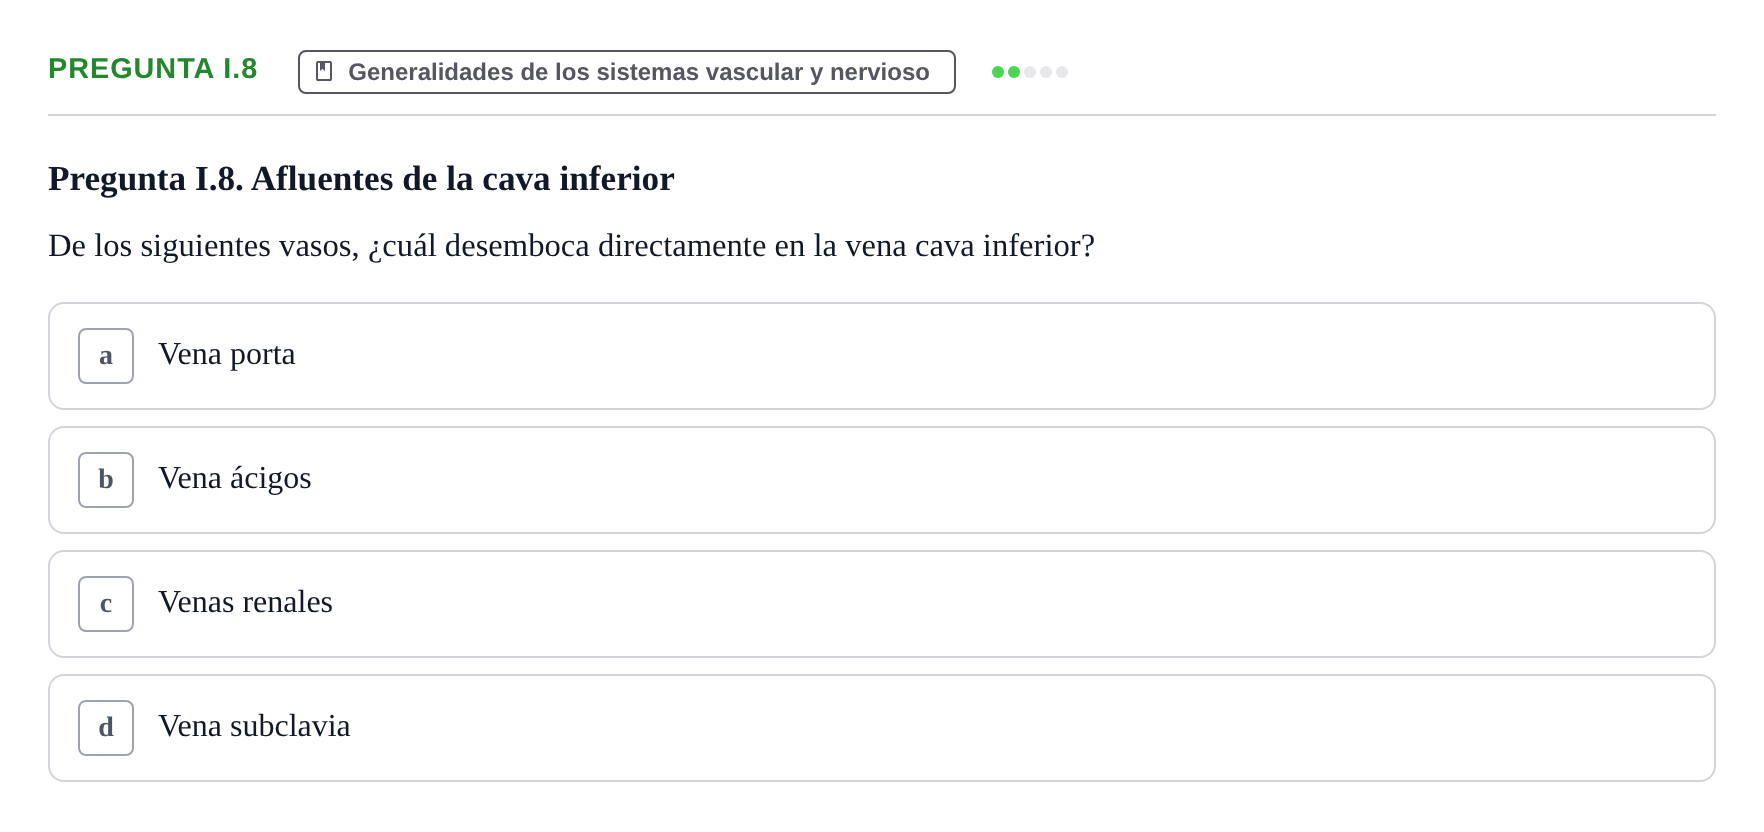
Task: Click the second green difficulty dot
Action: 1014,72
